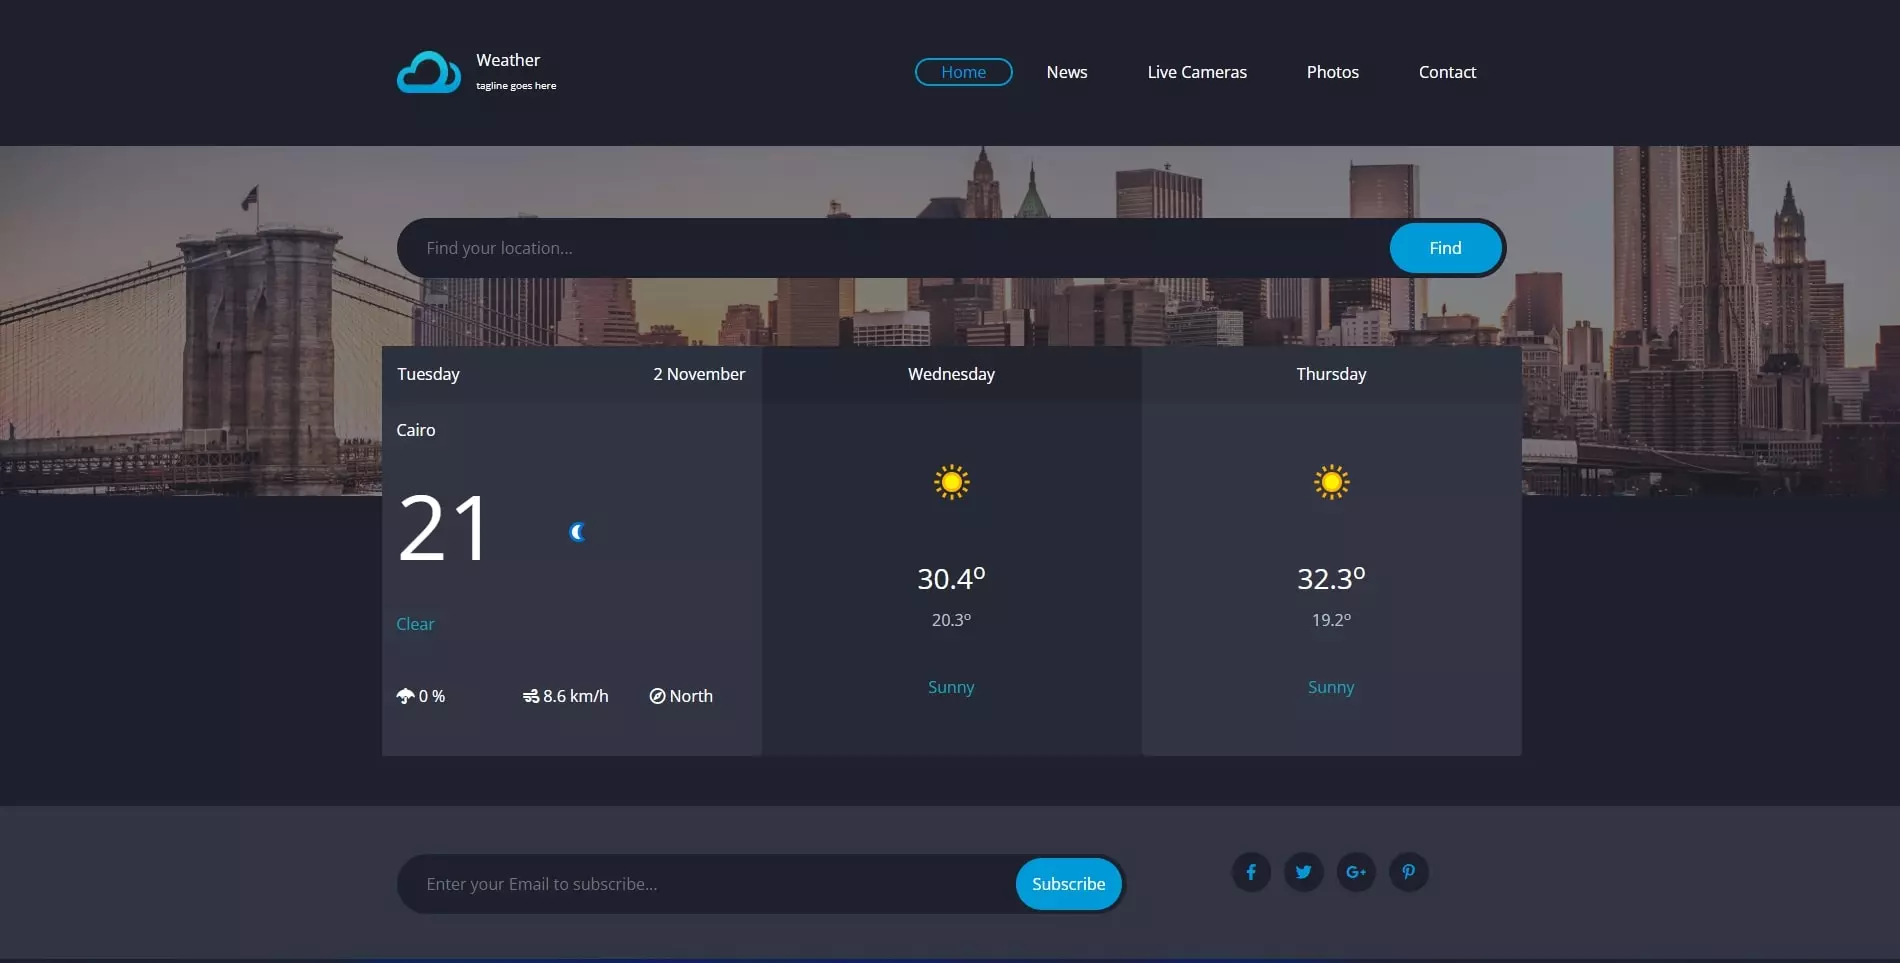Click the compass wind direction icon

[x=657, y=696]
